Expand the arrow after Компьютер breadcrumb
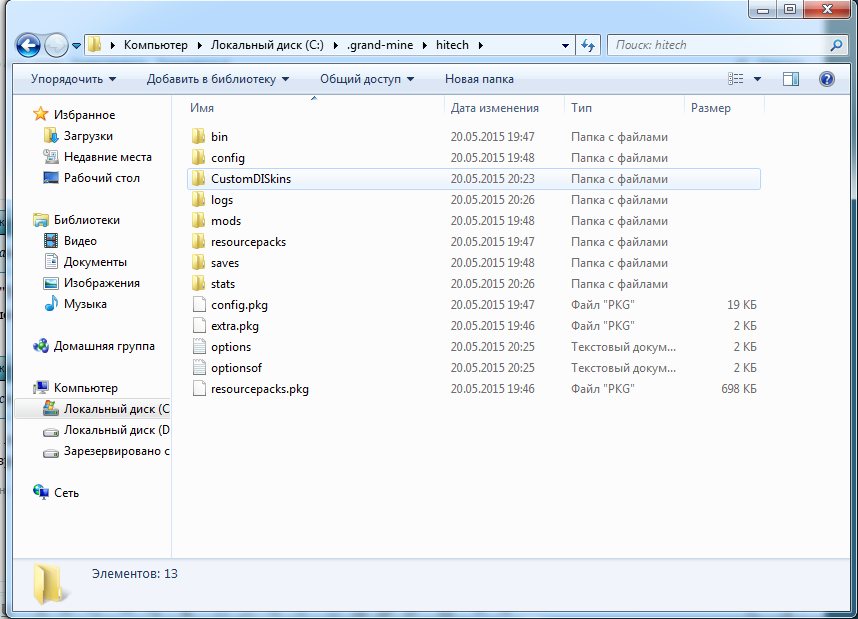This screenshot has height=619, width=858. 199,45
